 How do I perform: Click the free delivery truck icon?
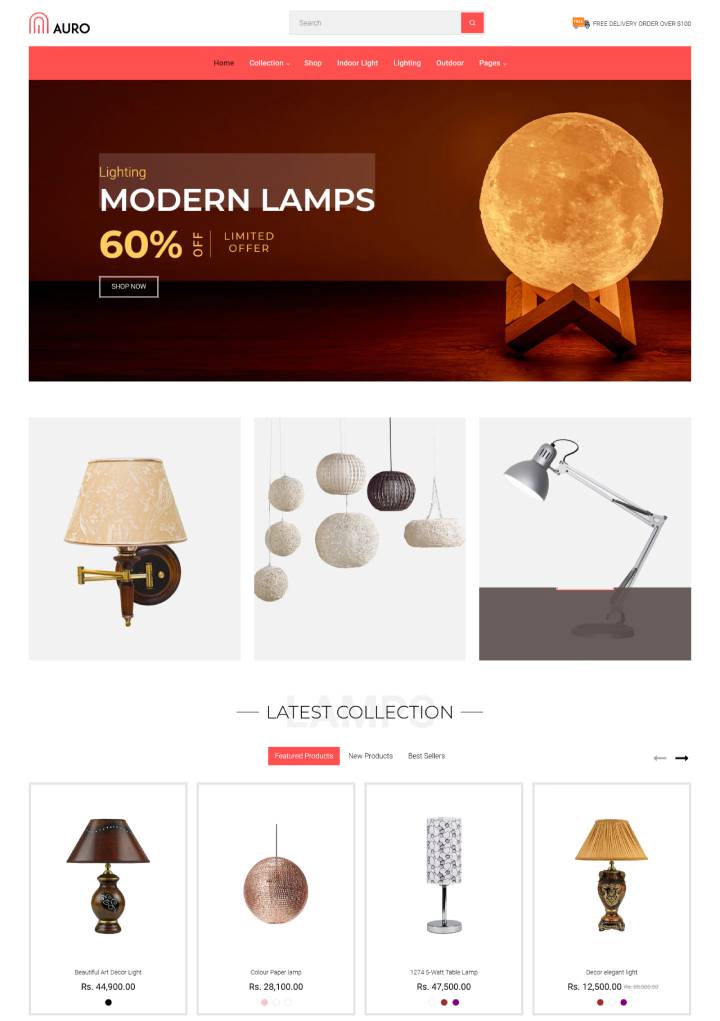click(x=581, y=23)
